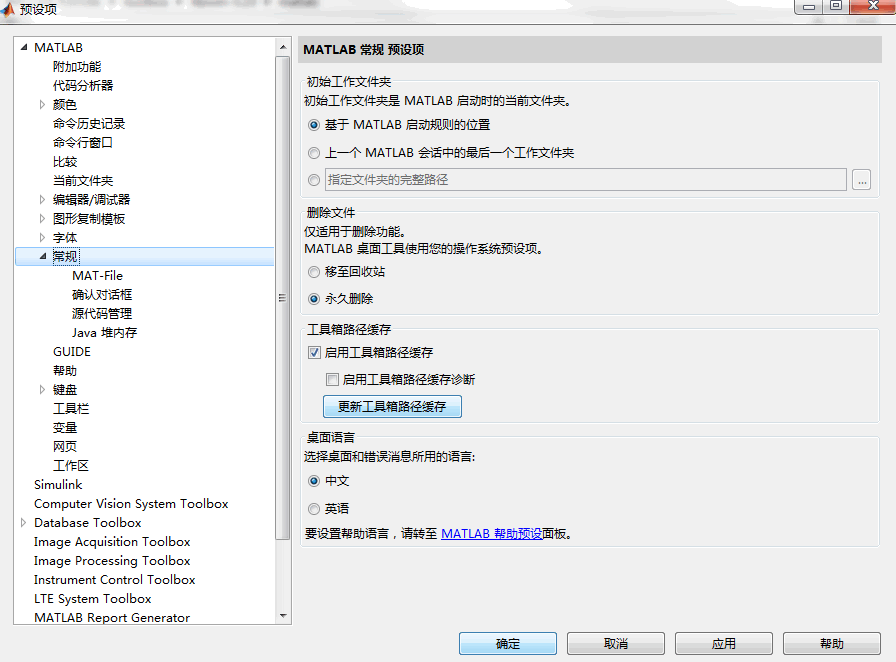Click the 帮助 button at bottom right
This screenshot has height=662, width=896.
click(831, 644)
